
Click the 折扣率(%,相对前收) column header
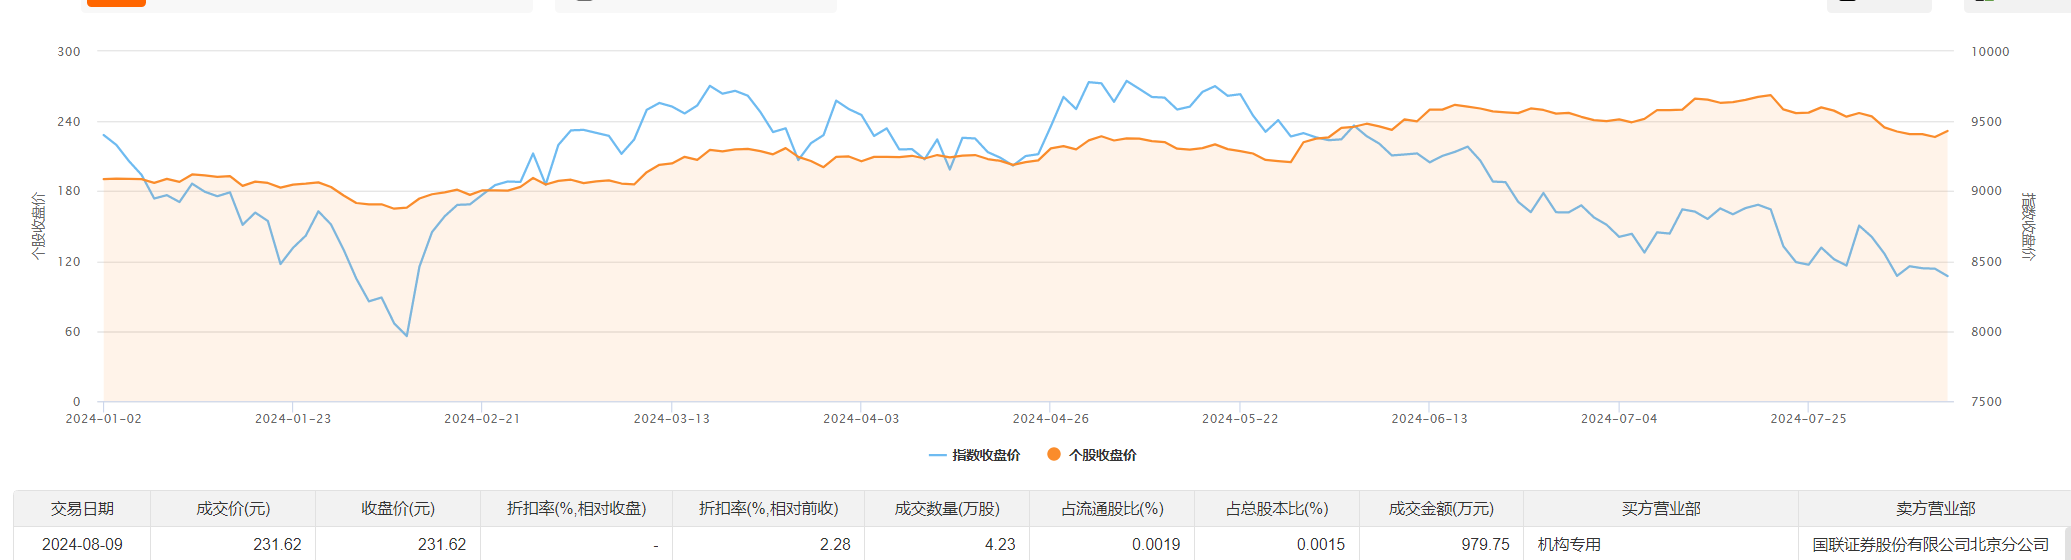(x=768, y=509)
